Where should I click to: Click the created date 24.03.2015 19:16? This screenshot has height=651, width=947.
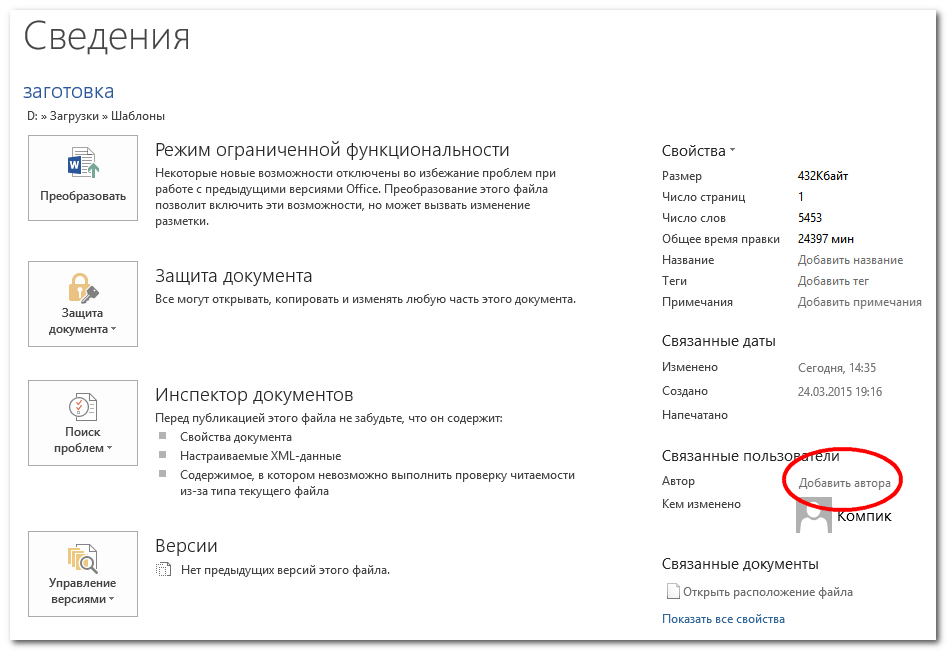839,392
